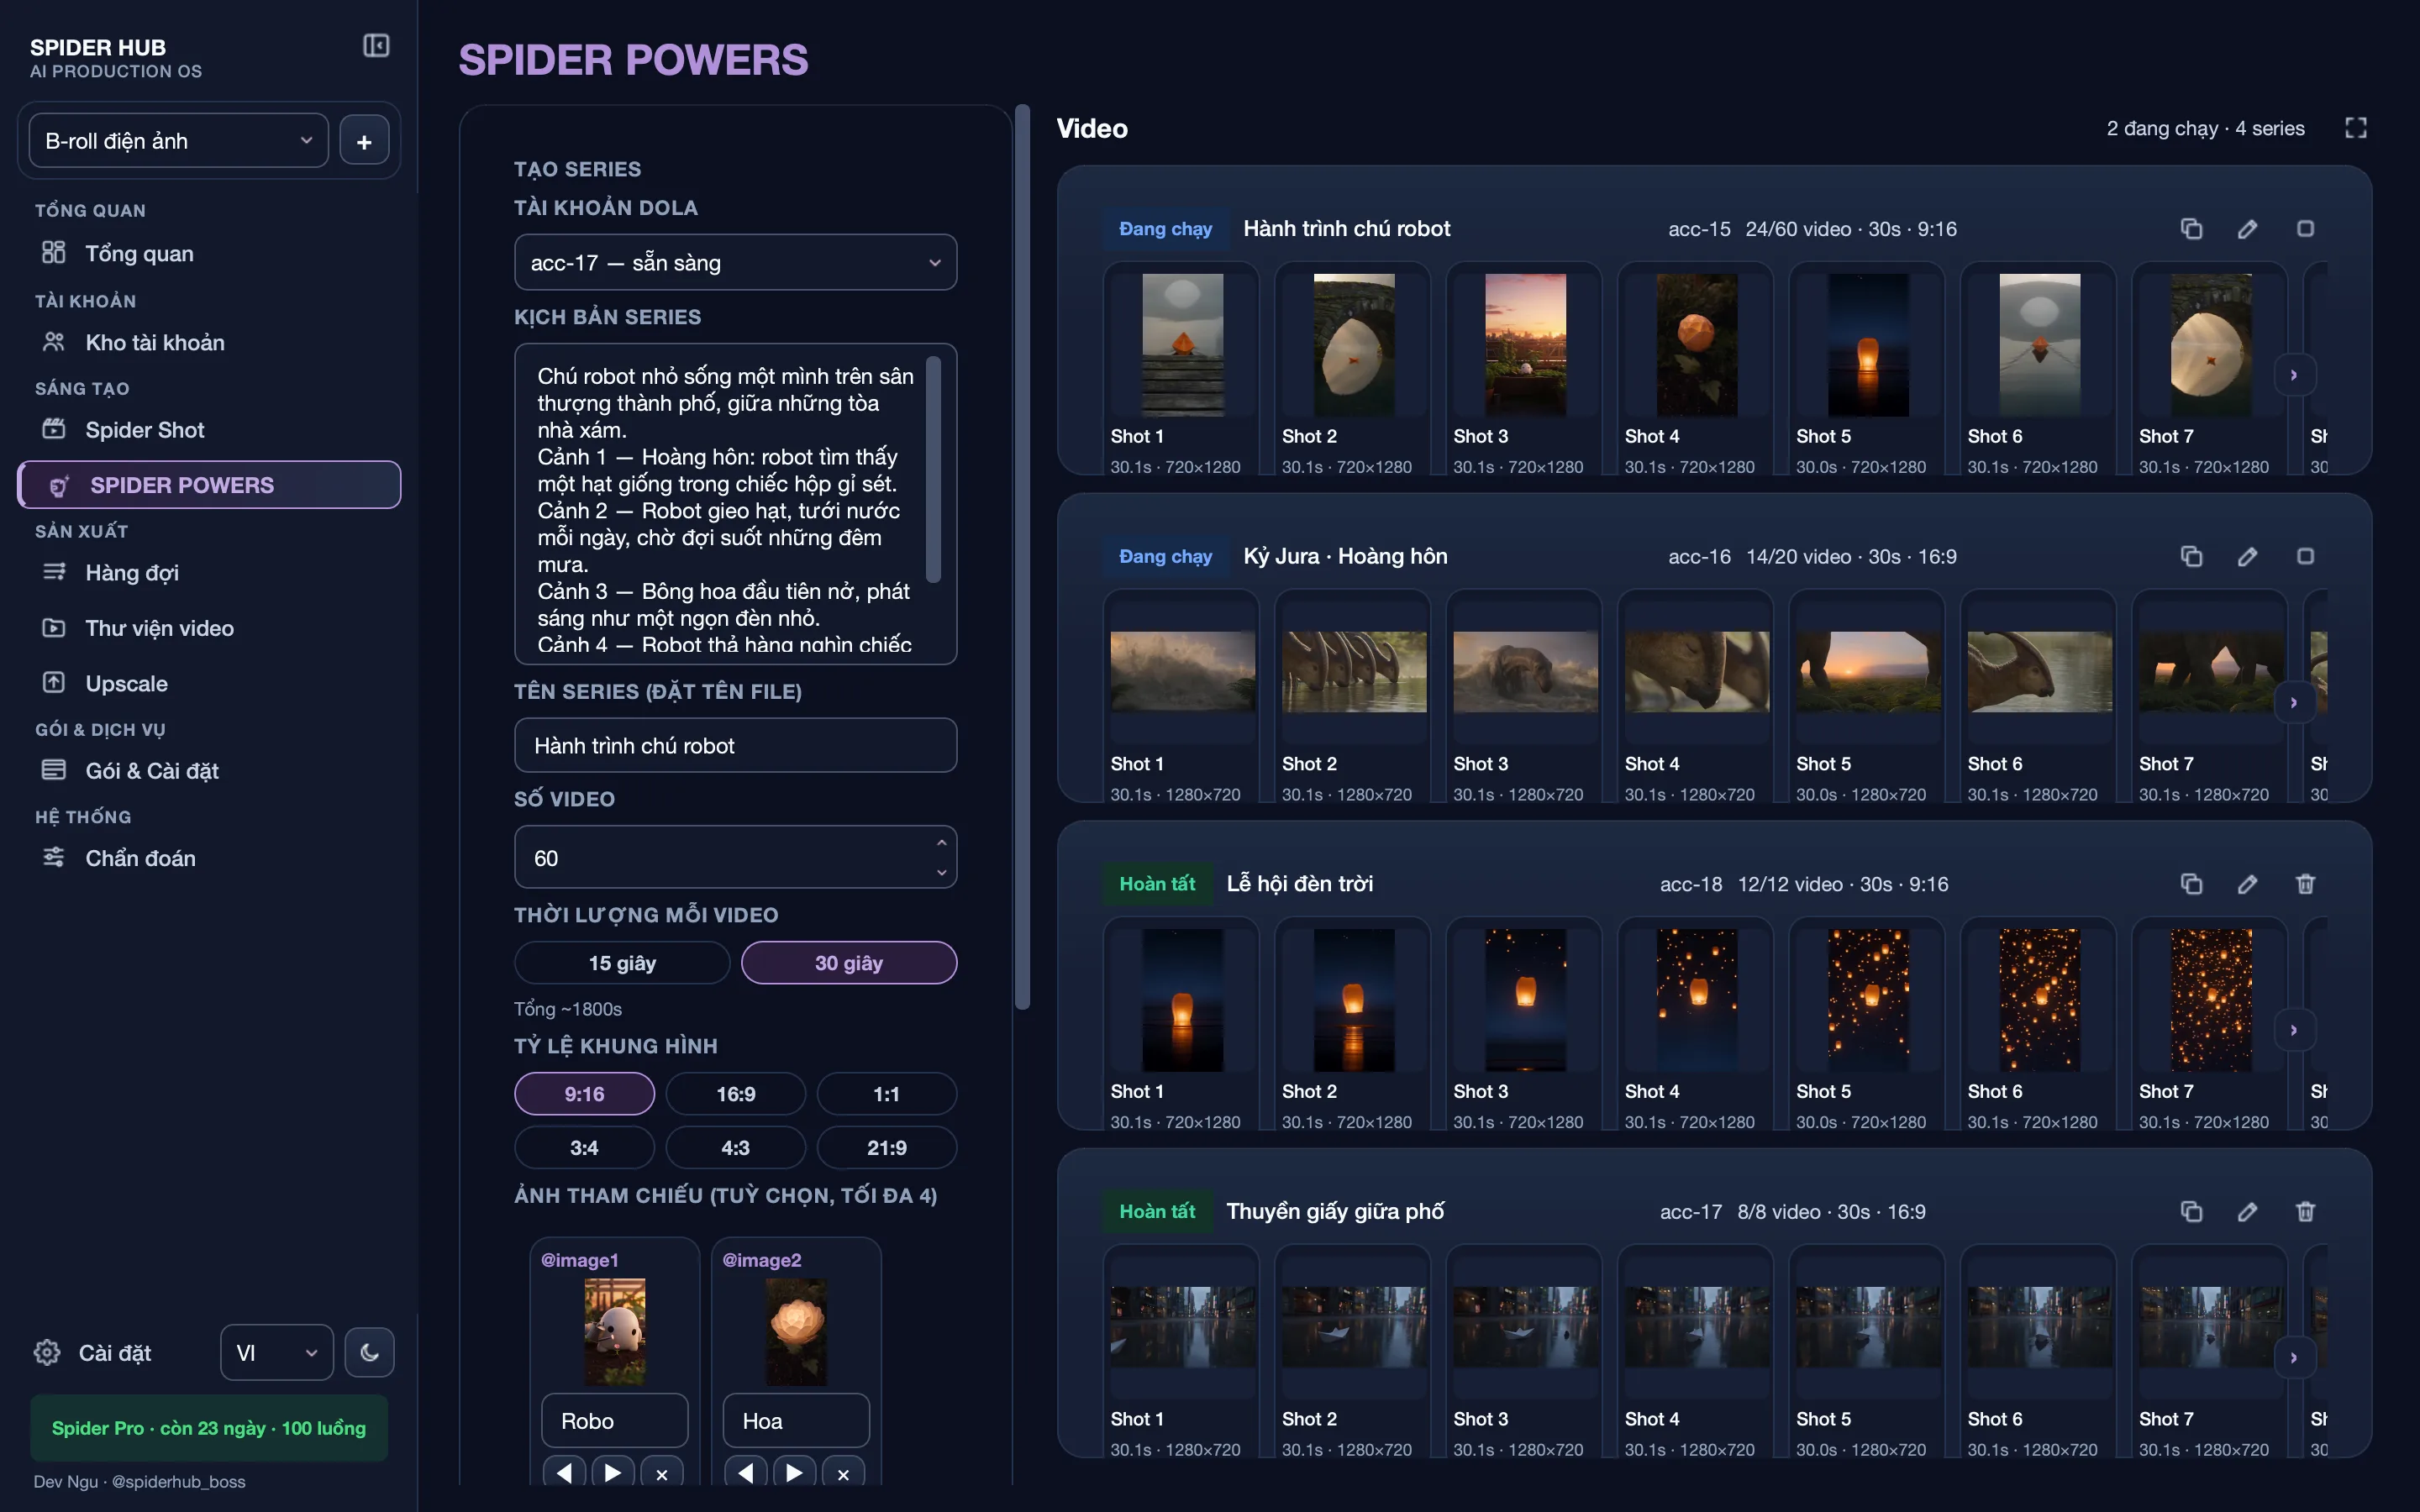The width and height of the screenshot is (2420, 1512).
Task: Edit the Hành trình chú robot series
Action: [2247, 229]
